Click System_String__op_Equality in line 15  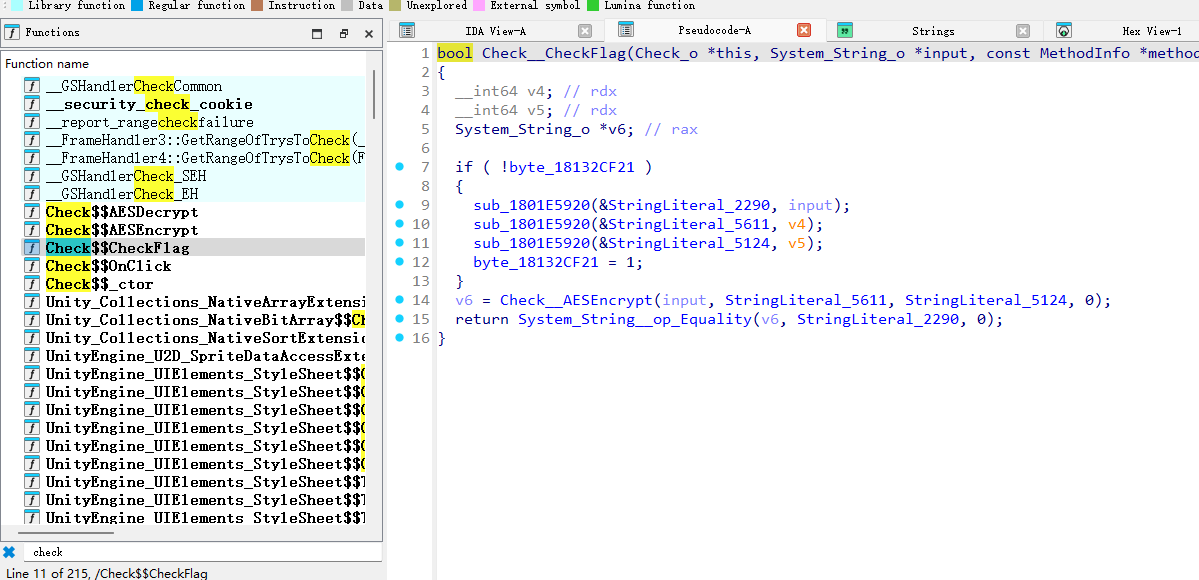(x=634, y=319)
